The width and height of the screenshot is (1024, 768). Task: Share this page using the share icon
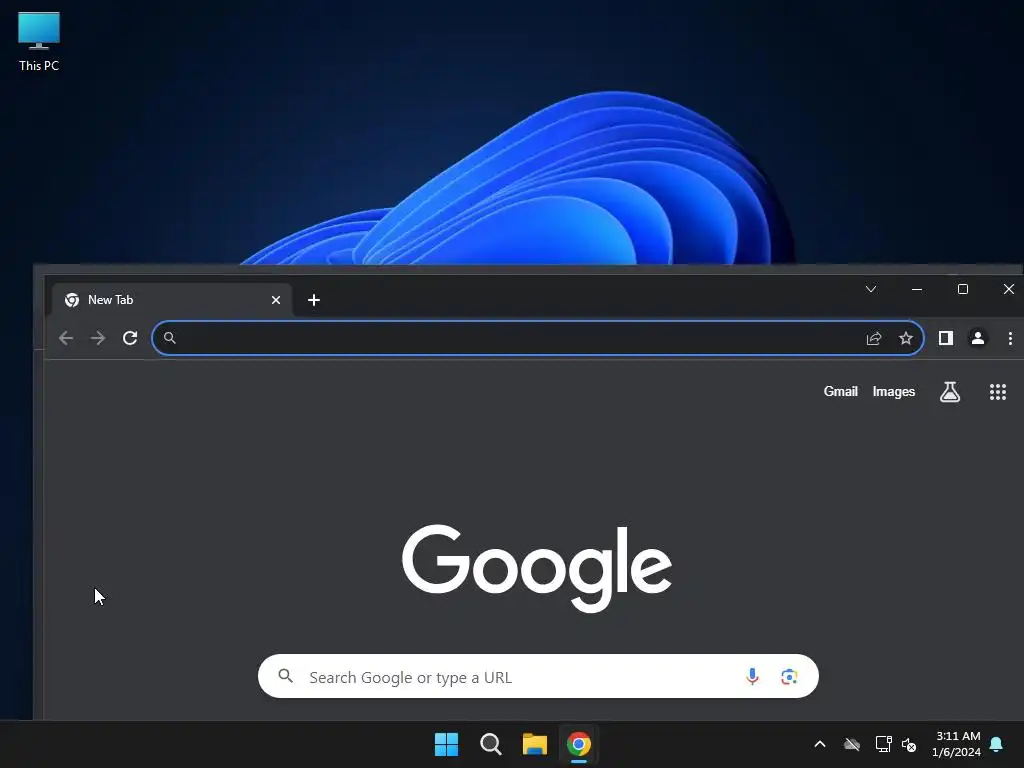click(874, 338)
